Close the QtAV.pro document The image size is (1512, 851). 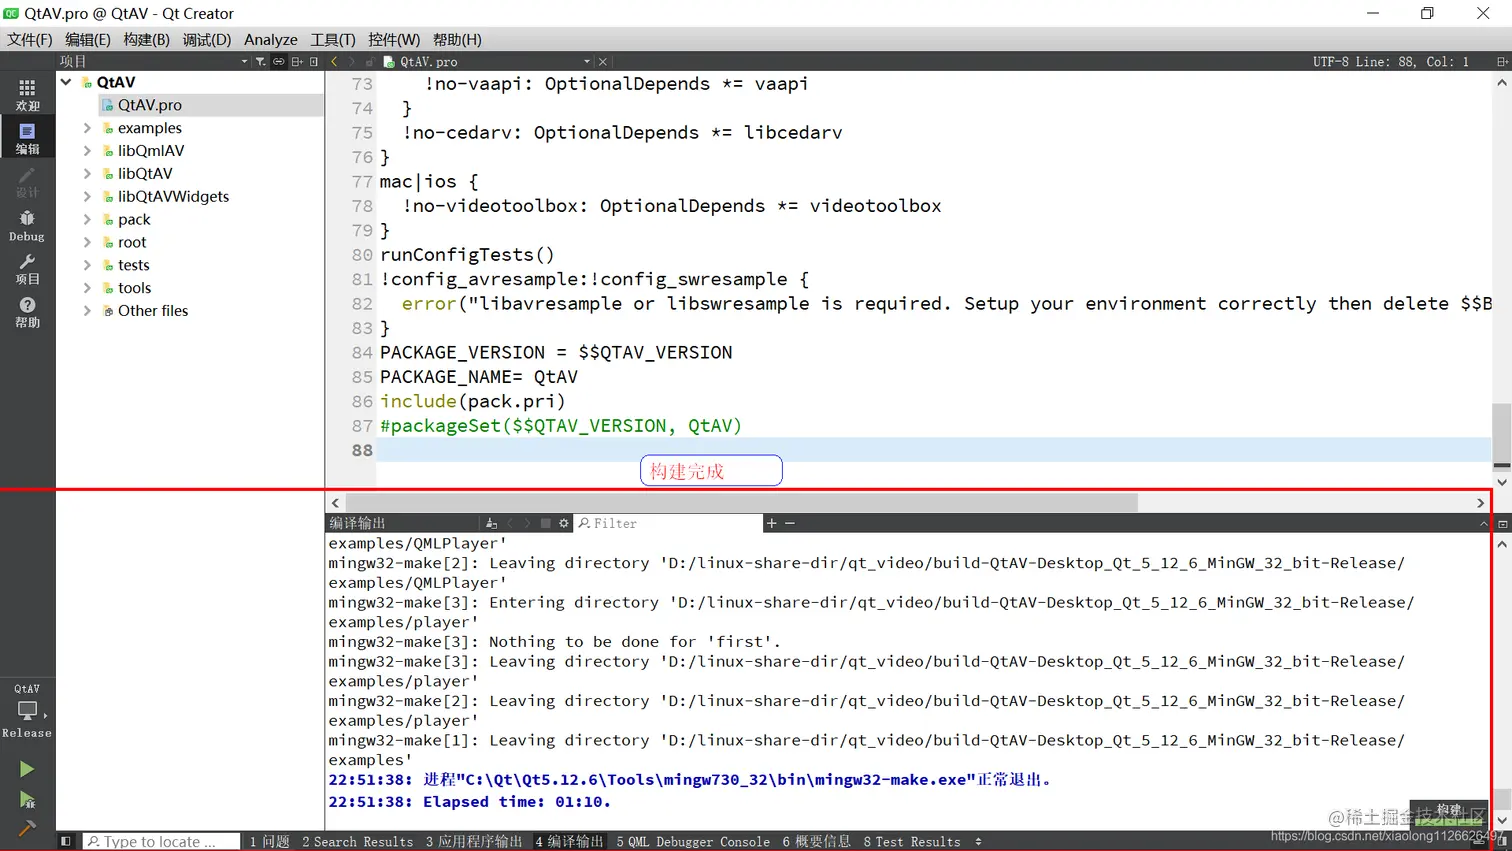(x=603, y=62)
